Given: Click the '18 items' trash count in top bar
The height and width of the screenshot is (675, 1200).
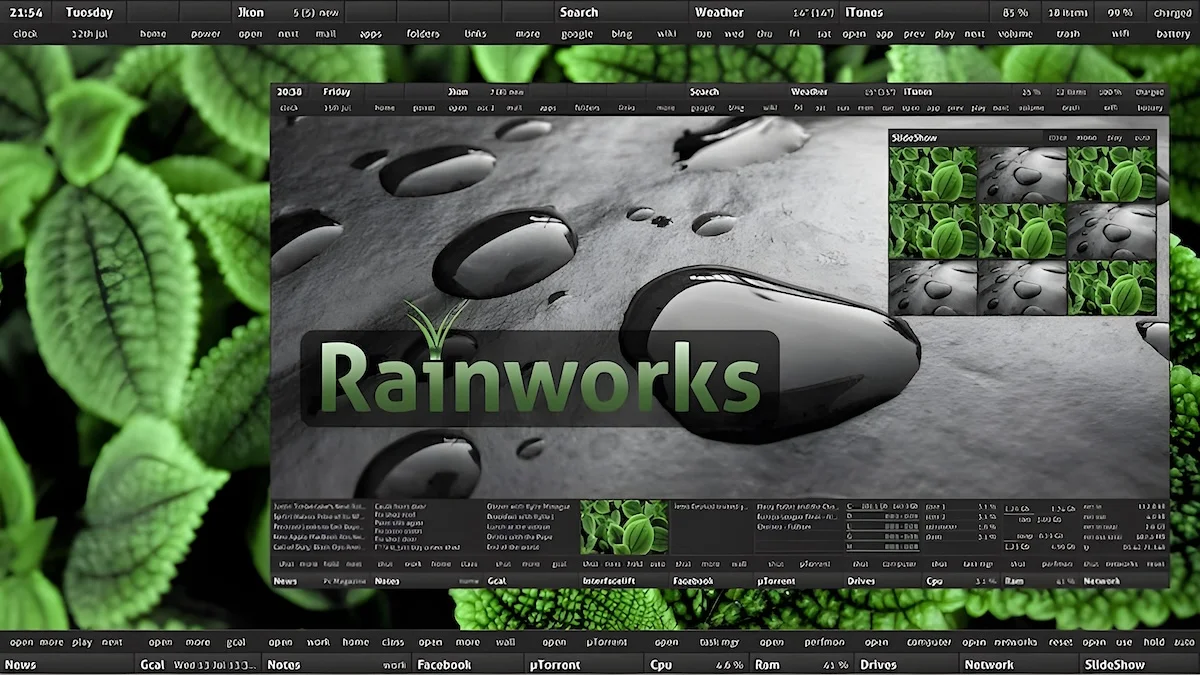Looking at the screenshot, I should [1068, 12].
